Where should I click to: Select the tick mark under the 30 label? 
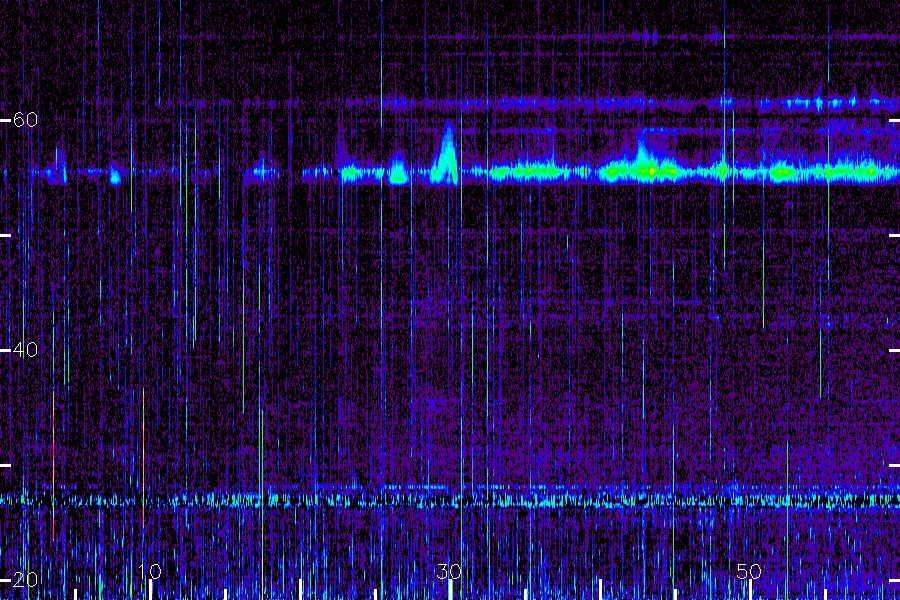[451, 590]
